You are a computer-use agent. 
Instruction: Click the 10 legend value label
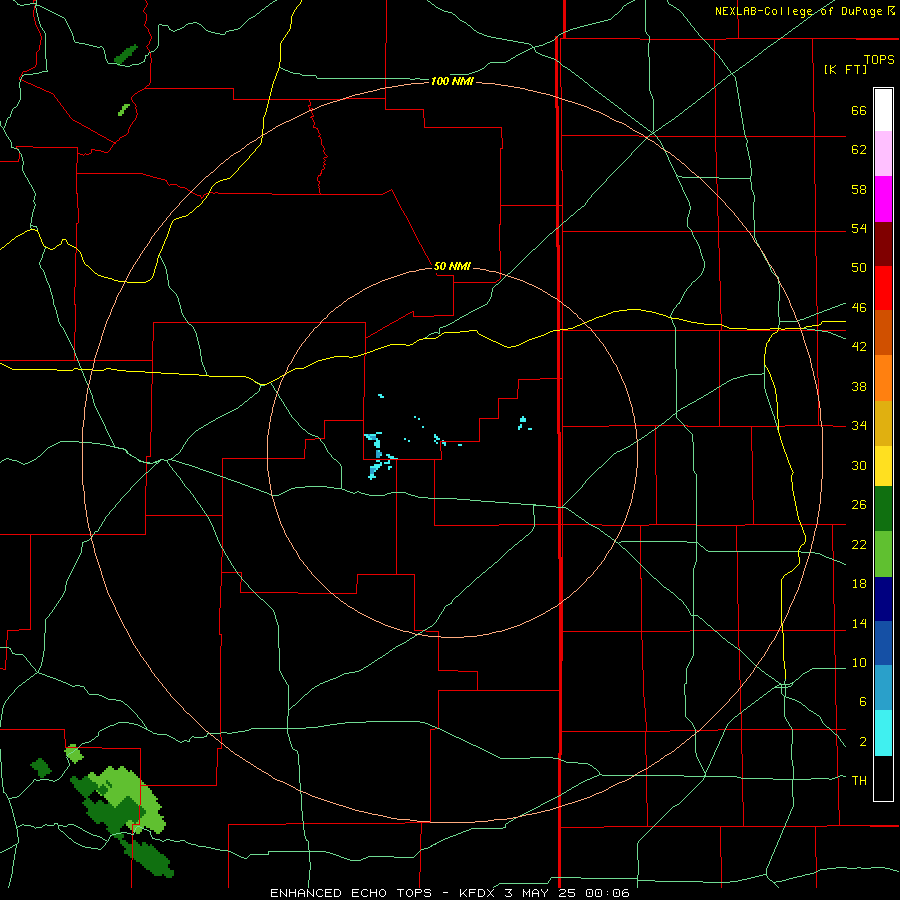tap(859, 662)
